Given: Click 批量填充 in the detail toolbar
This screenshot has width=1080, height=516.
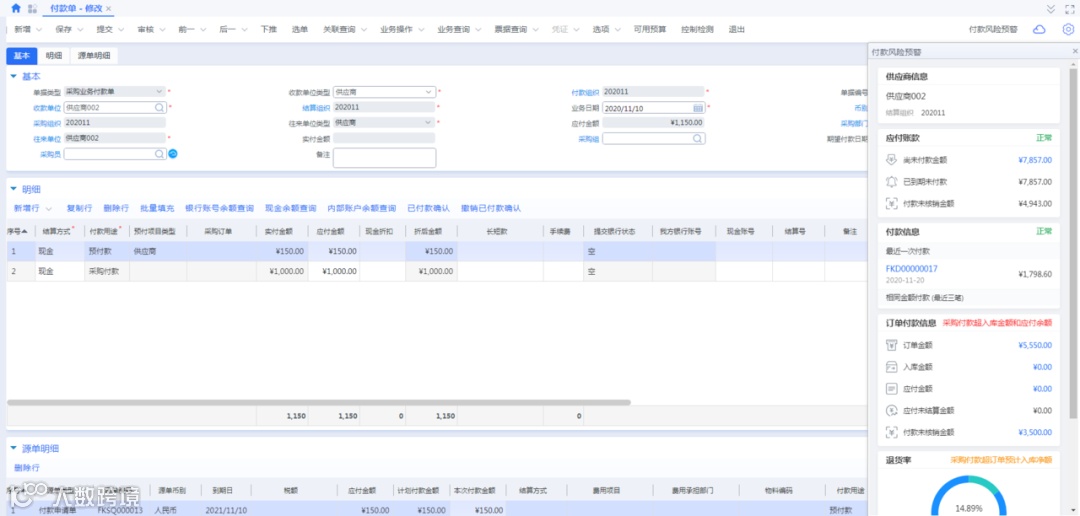Looking at the screenshot, I should coord(157,208).
